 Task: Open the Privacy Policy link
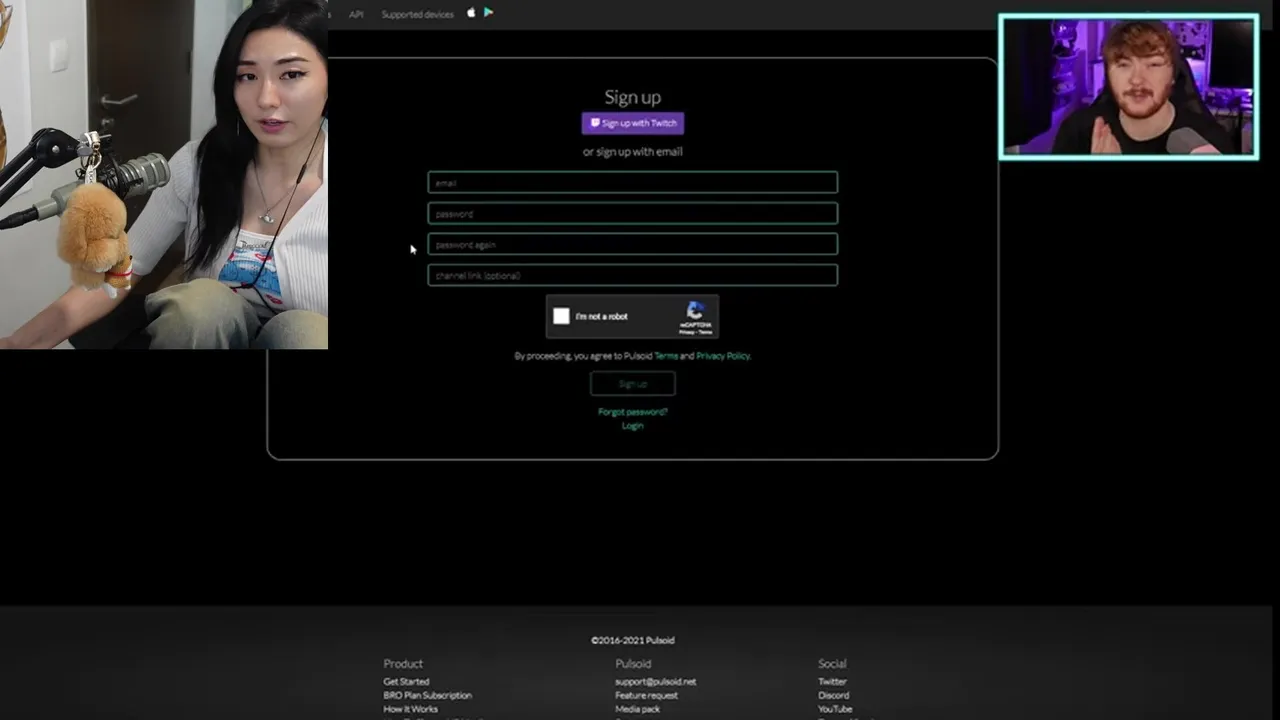pyautogui.click(x=723, y=356)
